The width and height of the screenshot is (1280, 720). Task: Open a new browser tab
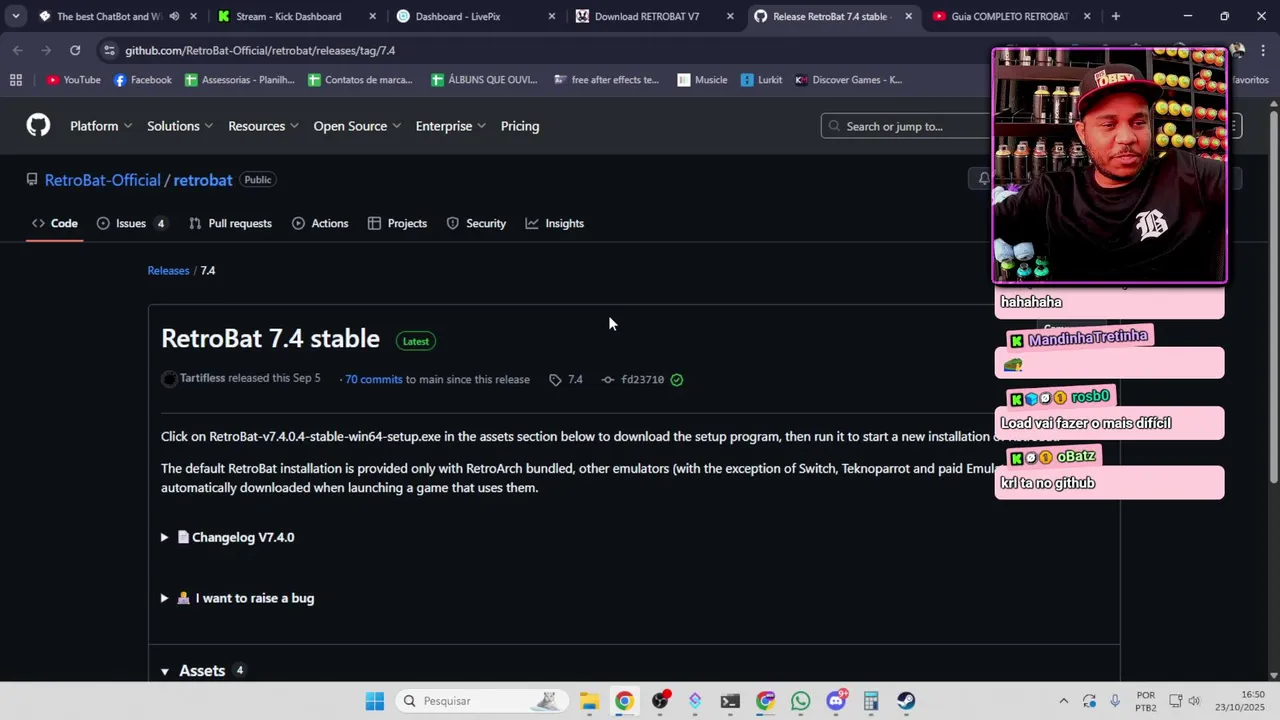tap(1115, 16)
